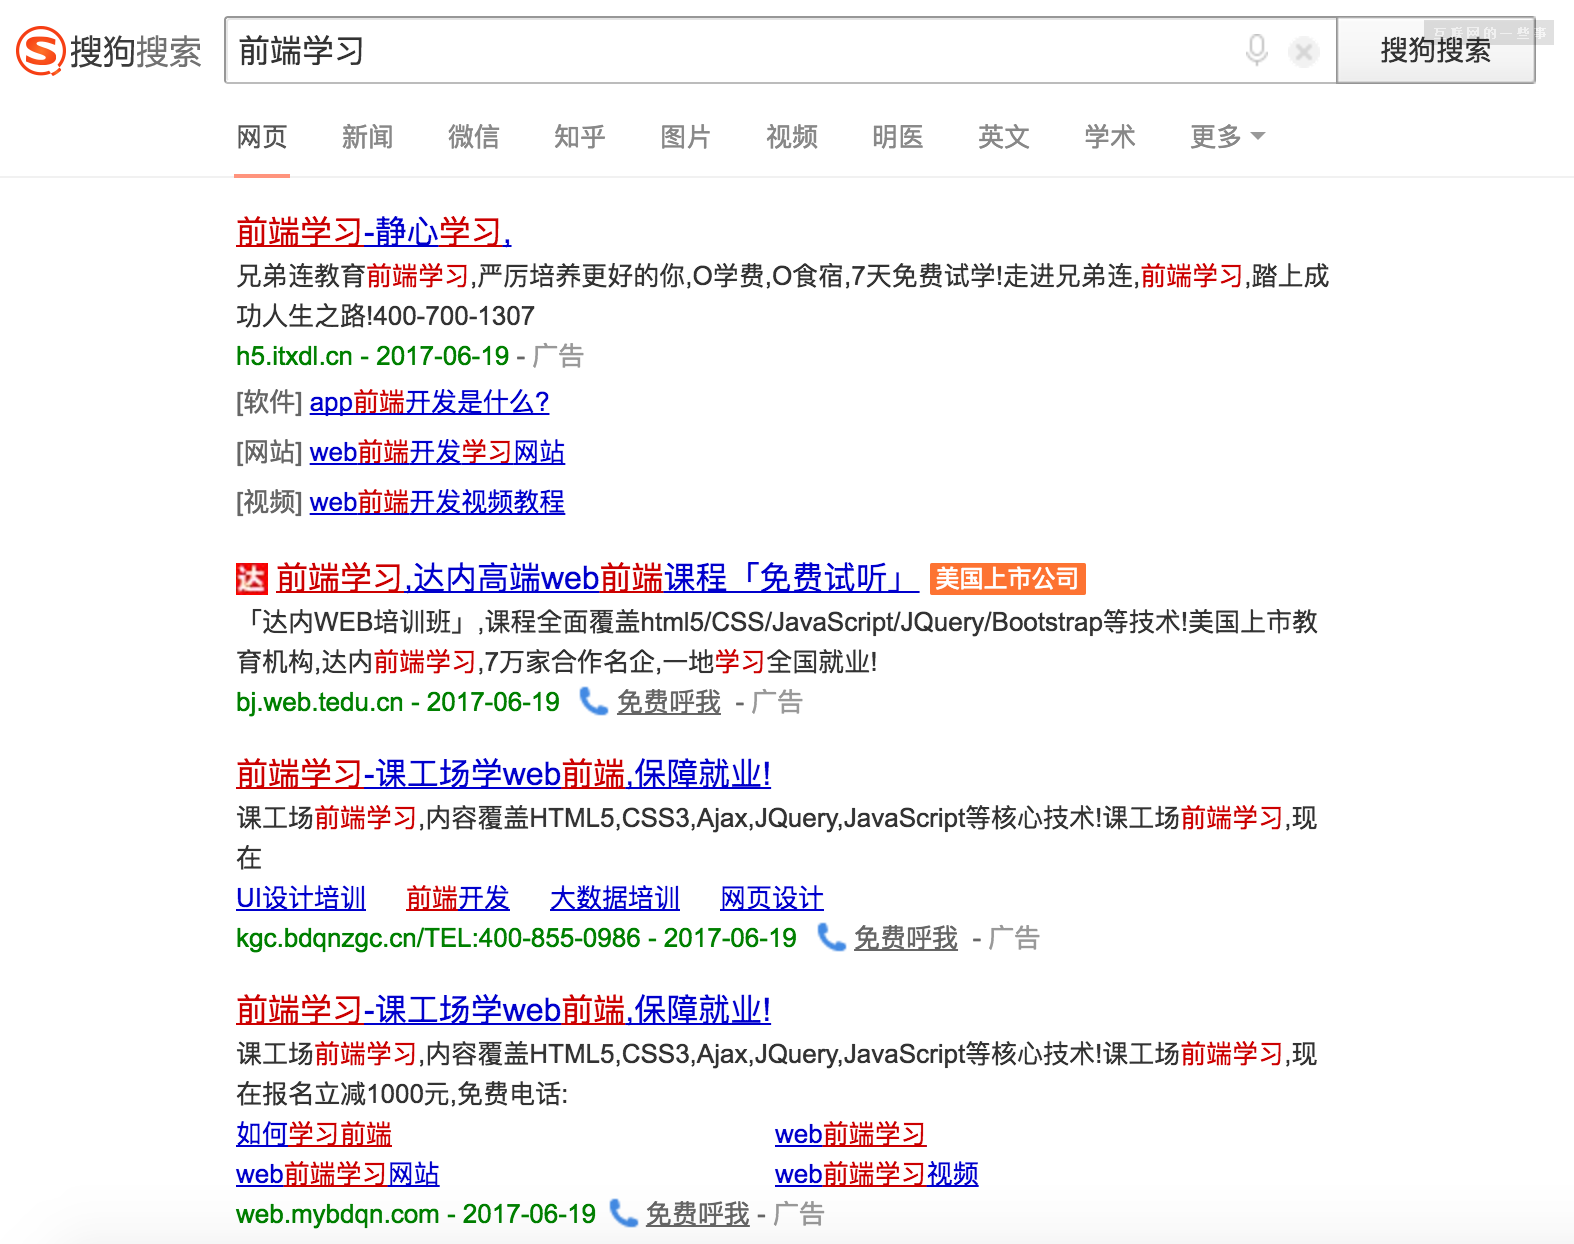Viewport: 1574px width, 1244px height.
Task: Clear the search box with X icon
Action: 1304,51
